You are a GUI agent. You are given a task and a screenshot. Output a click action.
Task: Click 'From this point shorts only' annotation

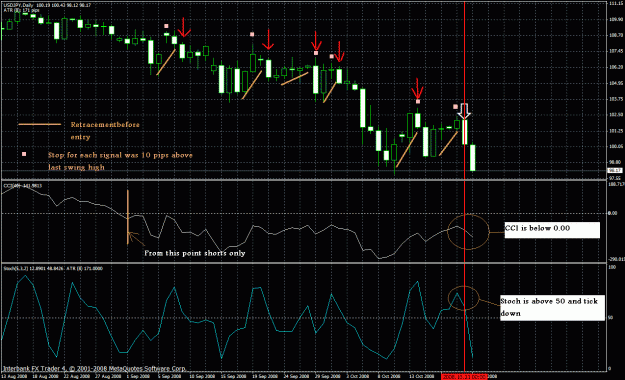195,253
